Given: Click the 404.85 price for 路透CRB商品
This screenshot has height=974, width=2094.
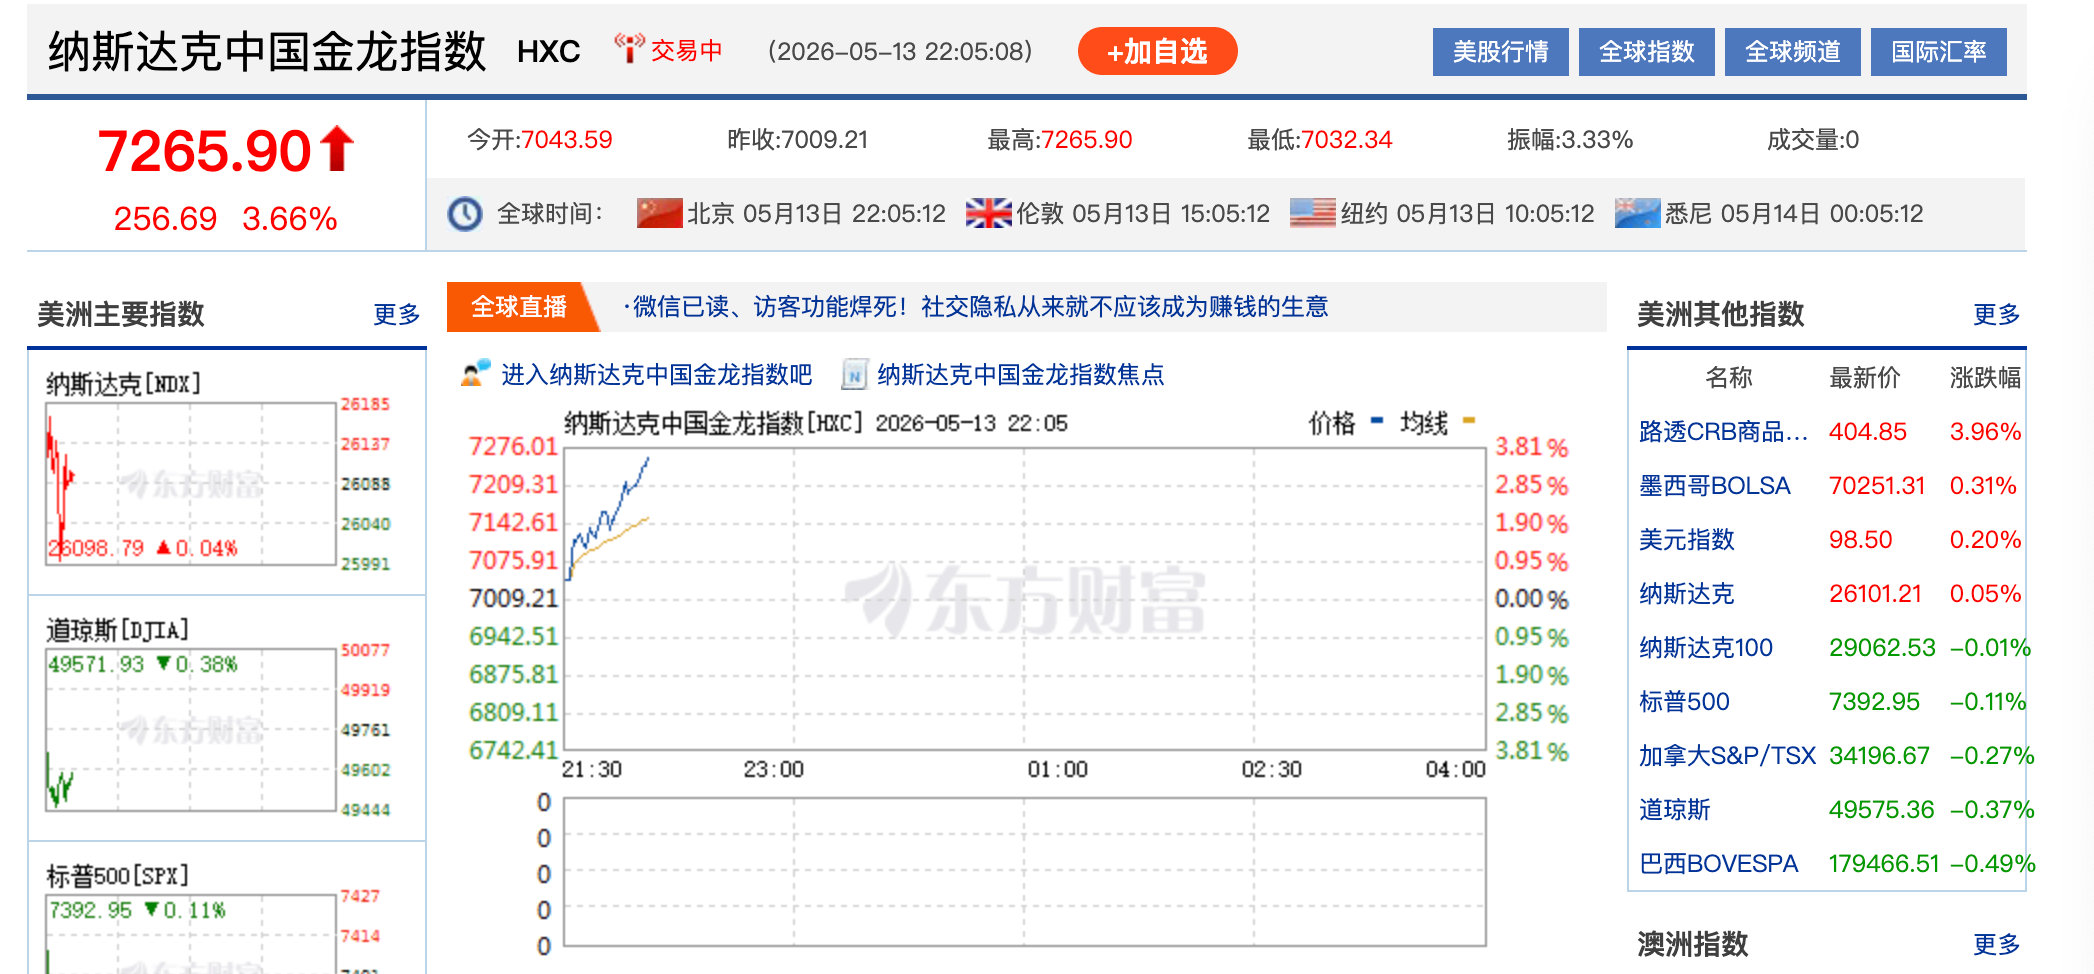Looking at the screenshot, I should 1867,432.
